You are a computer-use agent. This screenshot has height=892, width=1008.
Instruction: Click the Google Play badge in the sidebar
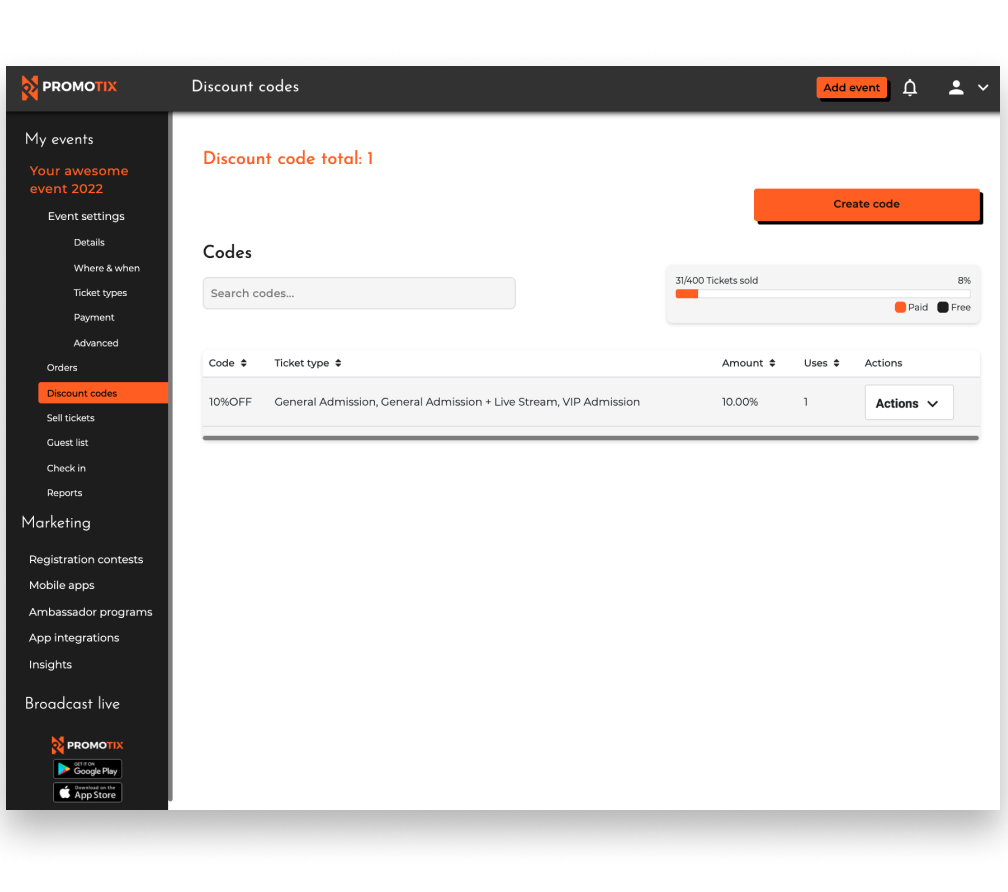(87, 768)
